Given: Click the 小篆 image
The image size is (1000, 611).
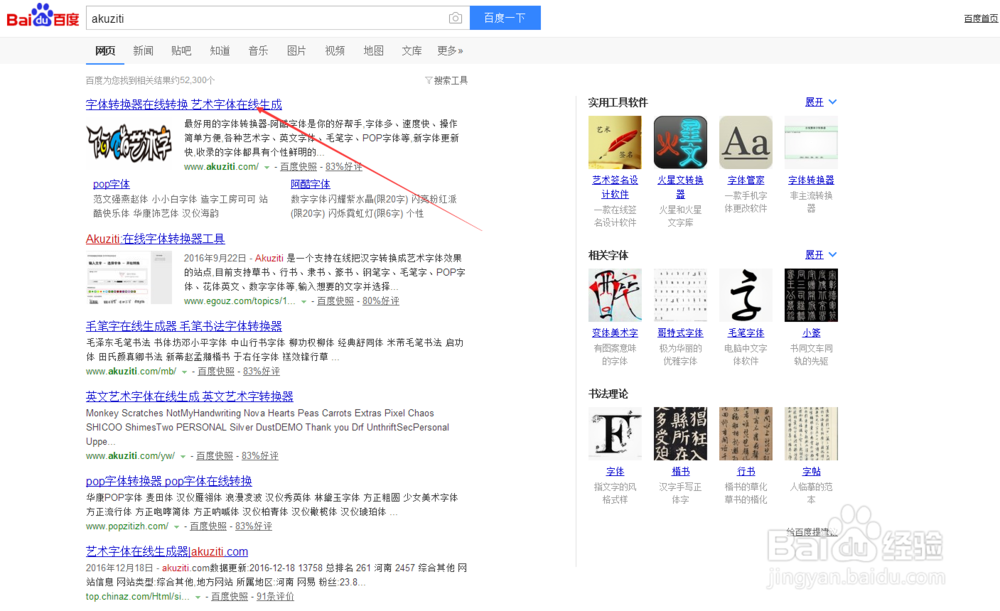Looking at the screenshot, I should [811, 295].
